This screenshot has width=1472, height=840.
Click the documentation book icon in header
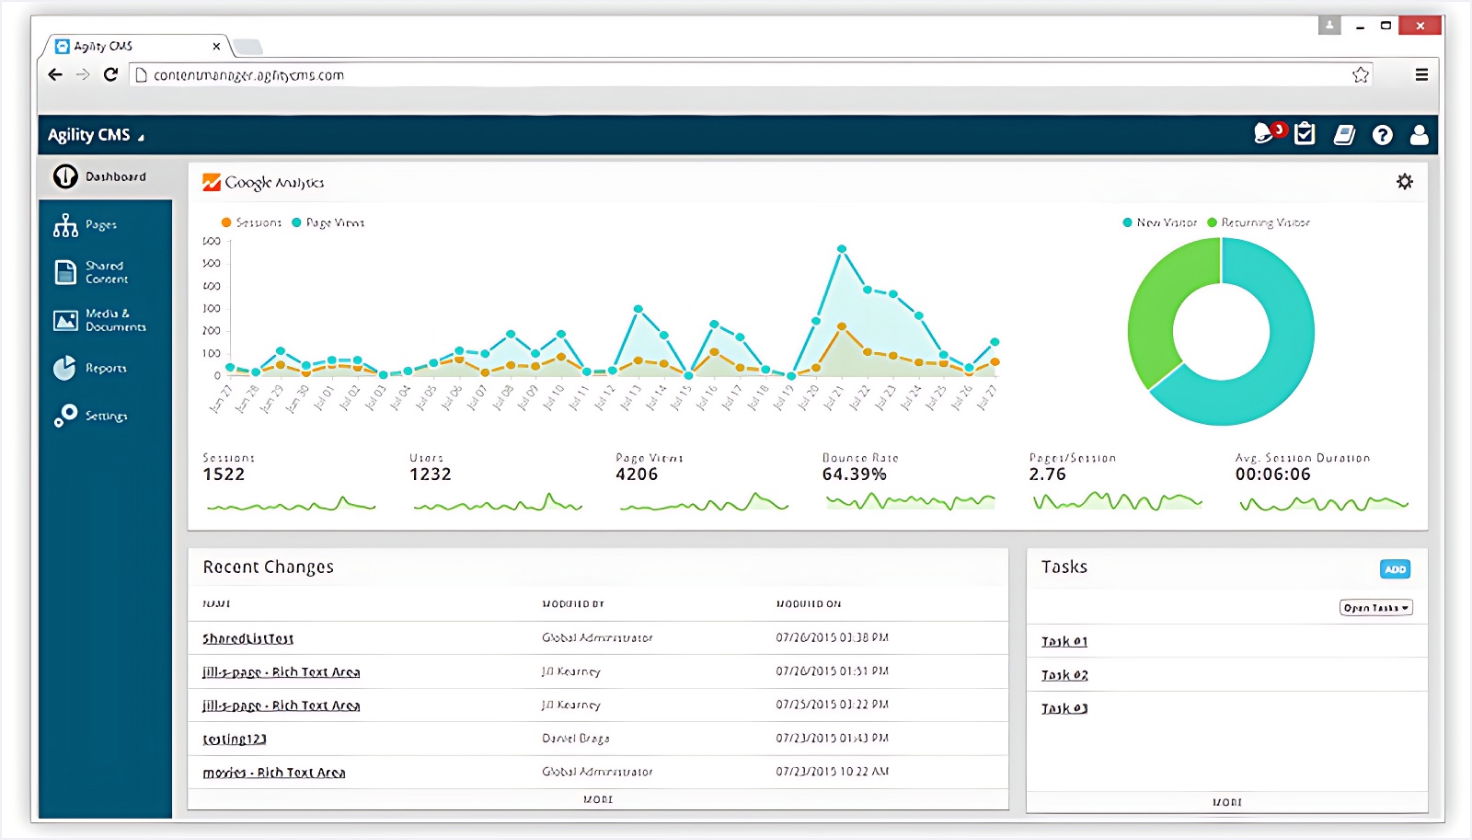1344,135
